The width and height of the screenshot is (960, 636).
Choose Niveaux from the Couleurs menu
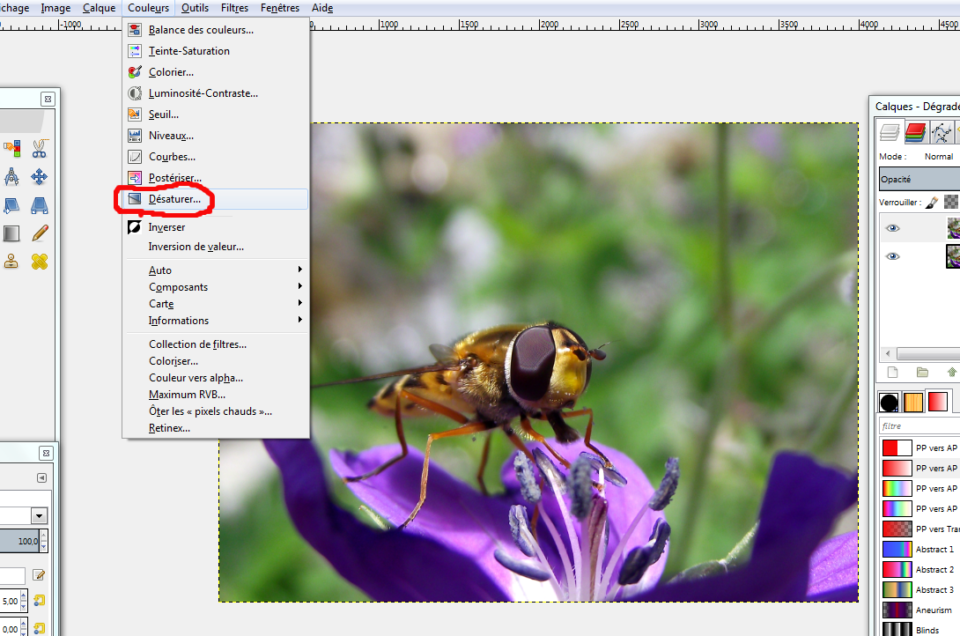(x=216, y=135)
